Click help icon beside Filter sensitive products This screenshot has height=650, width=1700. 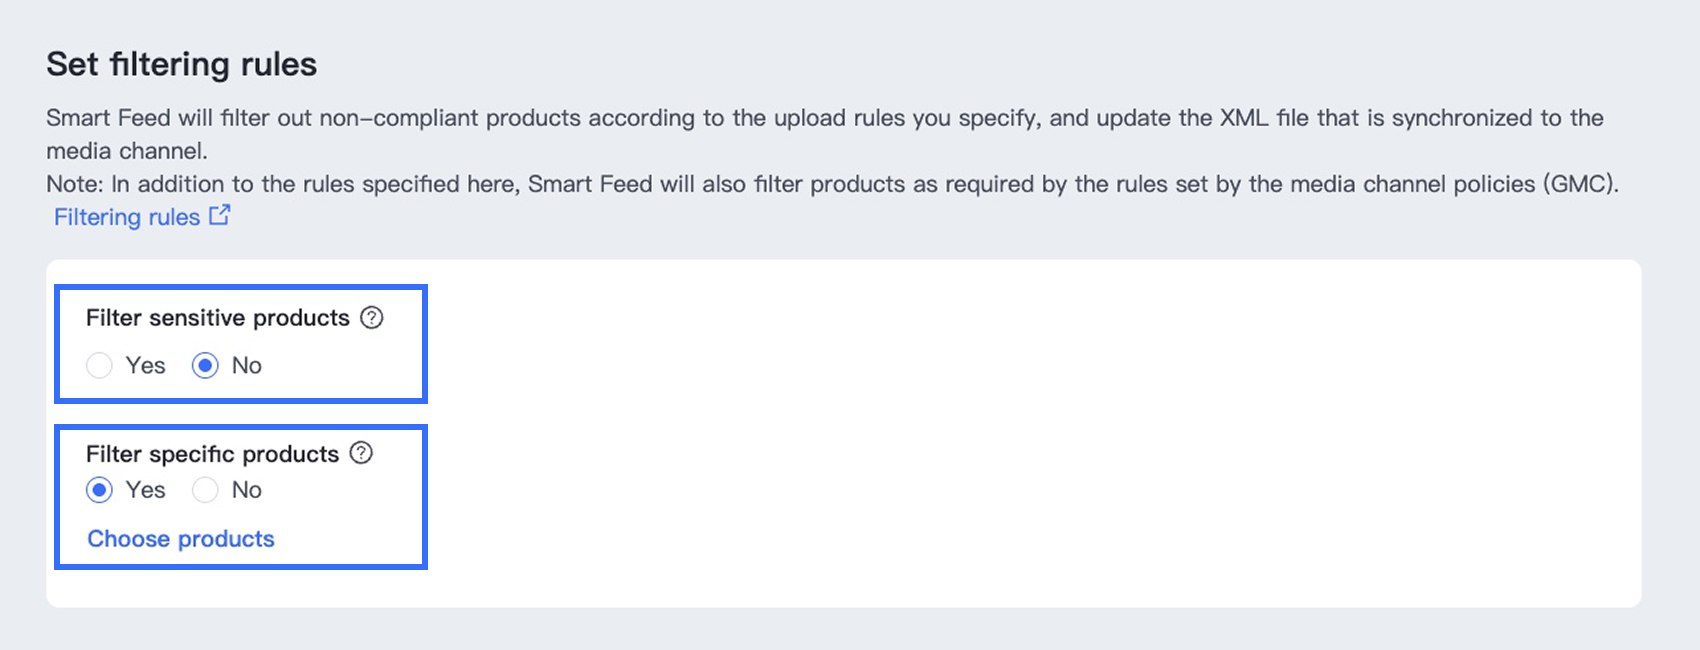[x=372, y=318]
